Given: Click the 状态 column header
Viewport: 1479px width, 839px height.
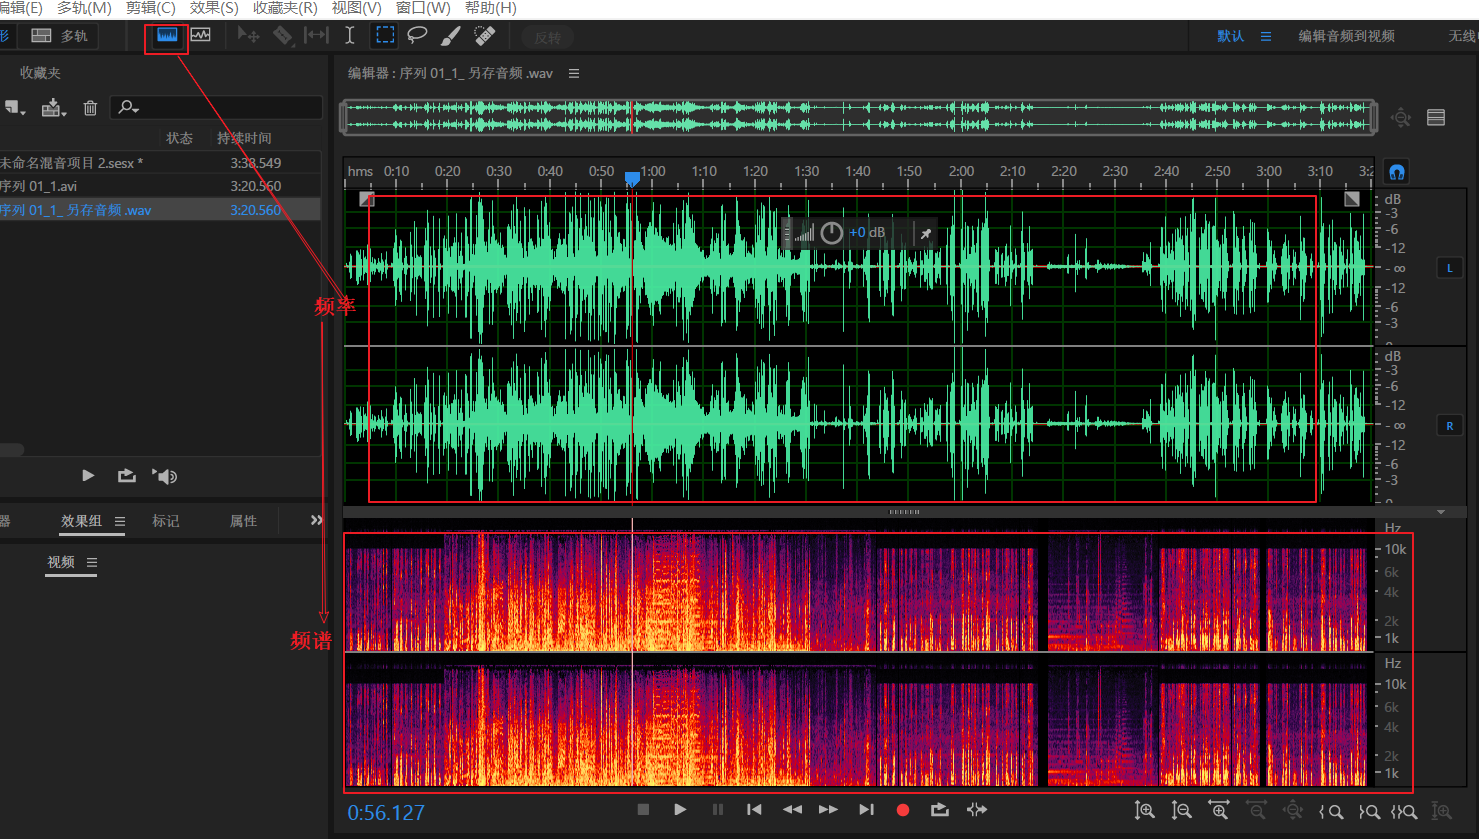Looking at the screenshot, I should click(179, 138).
